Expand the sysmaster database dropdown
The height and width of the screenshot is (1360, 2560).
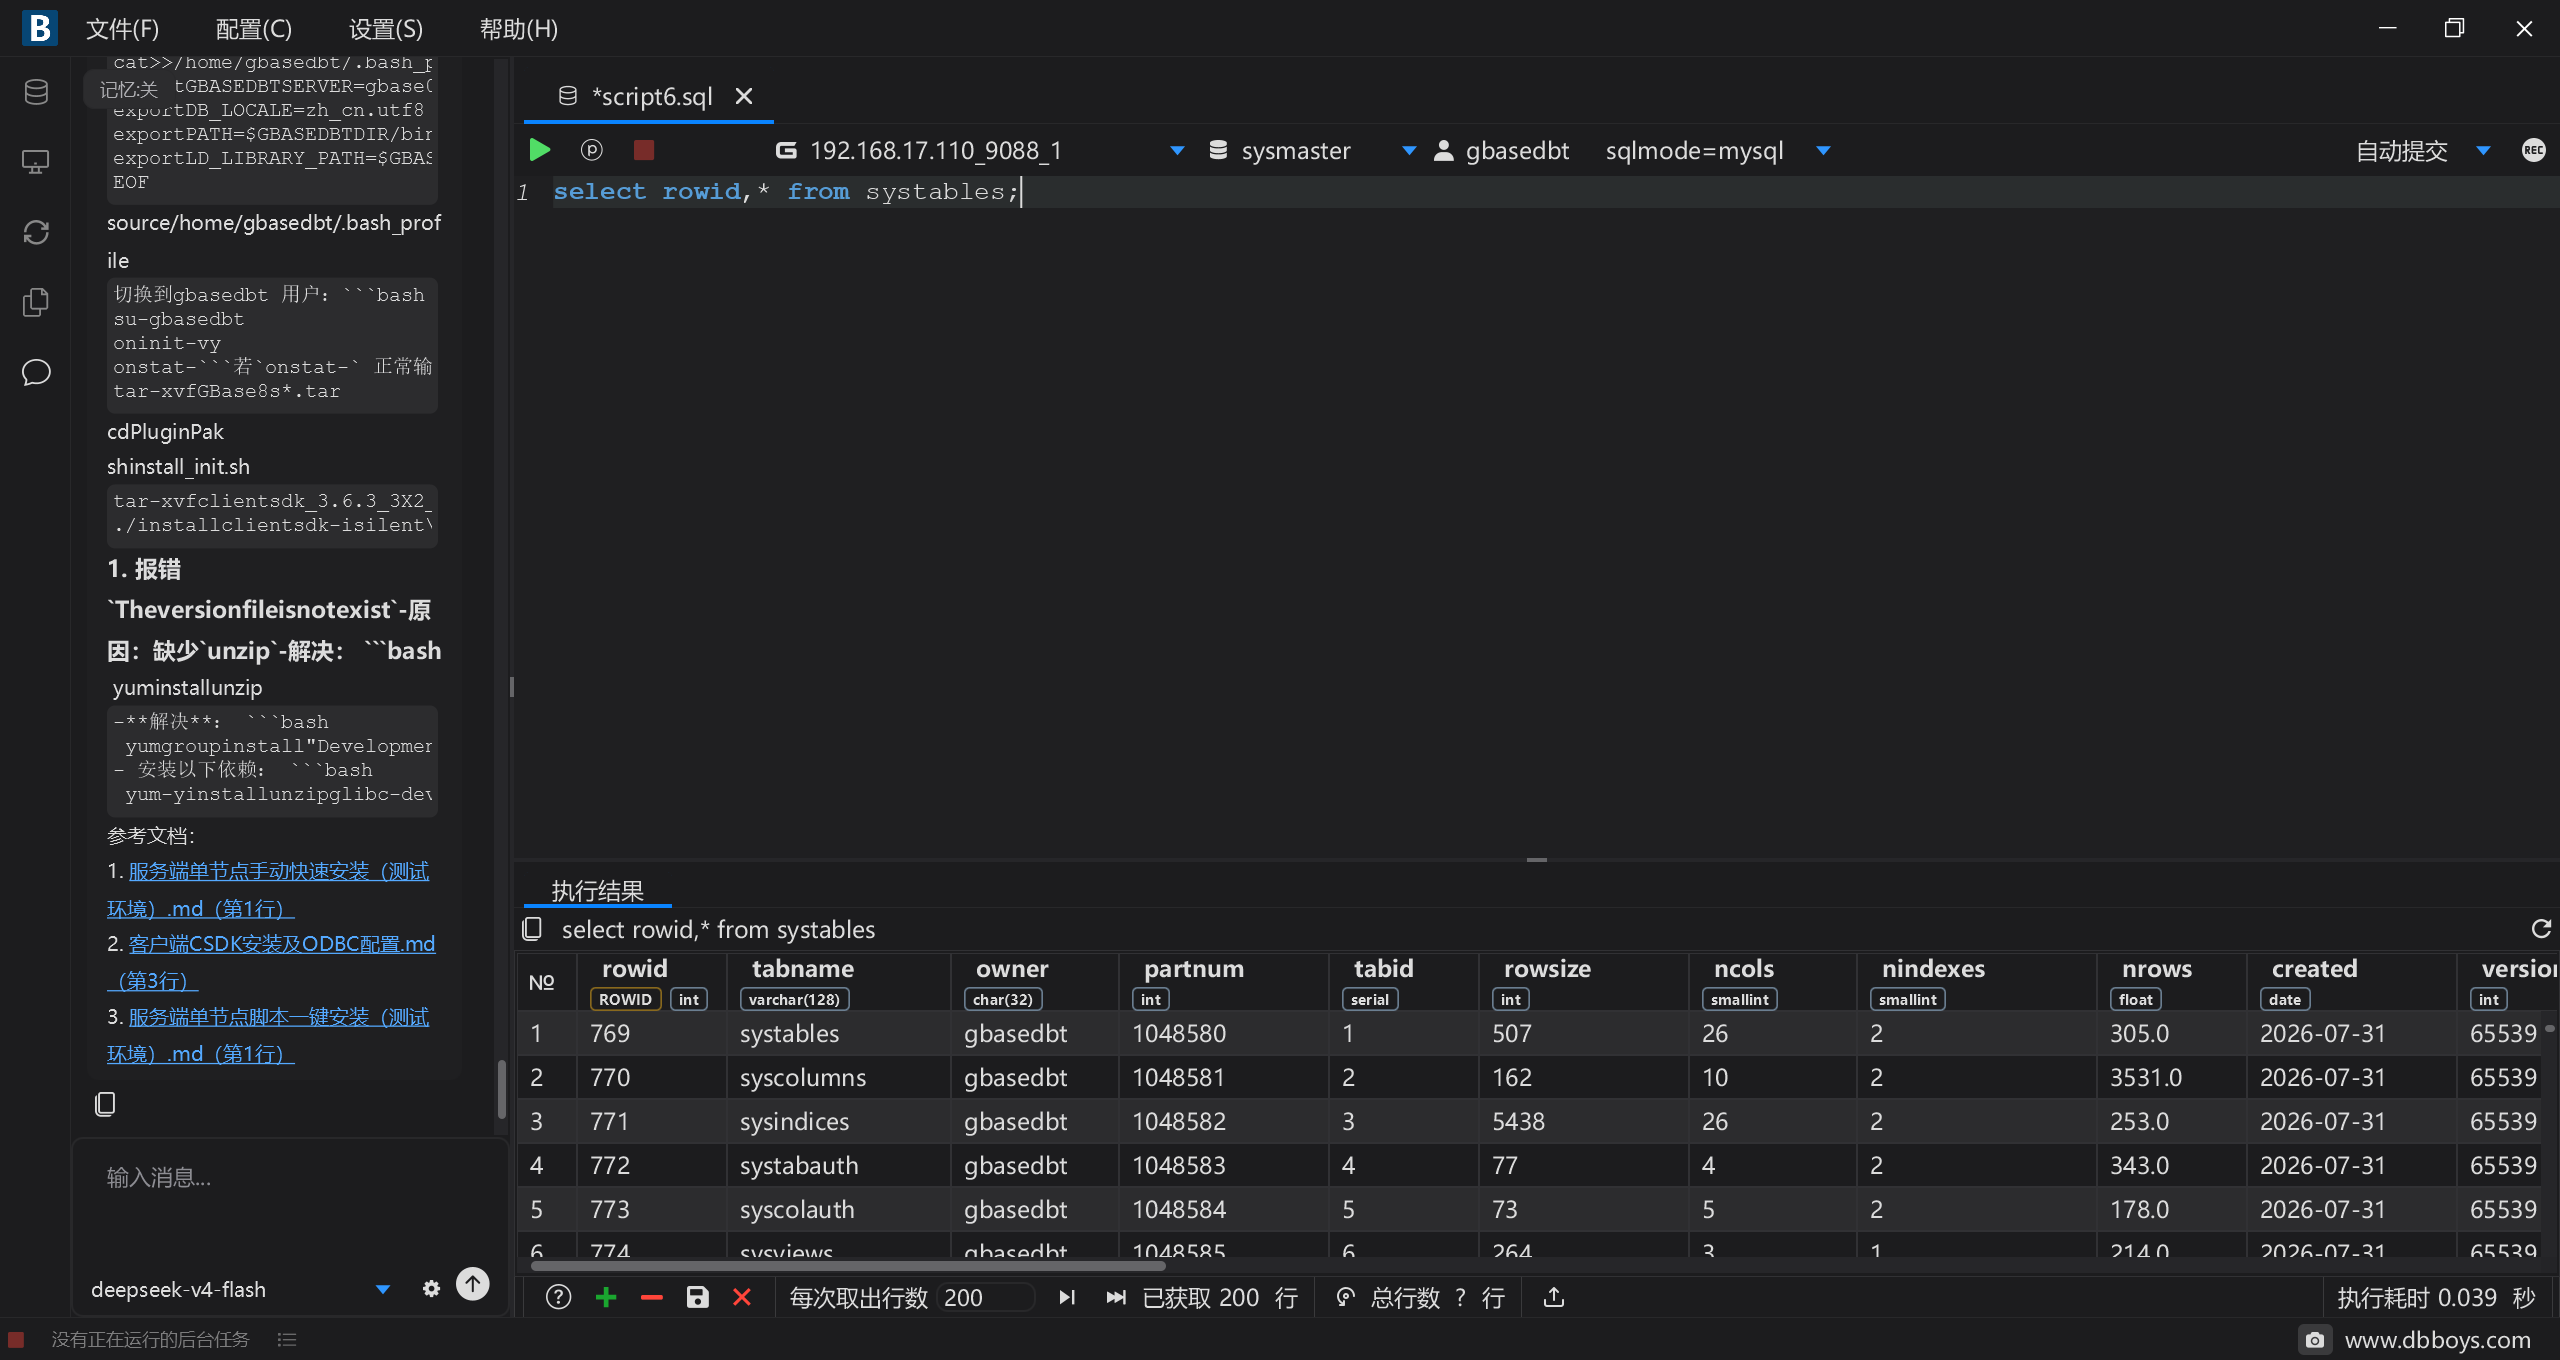tap(1409, 150)
